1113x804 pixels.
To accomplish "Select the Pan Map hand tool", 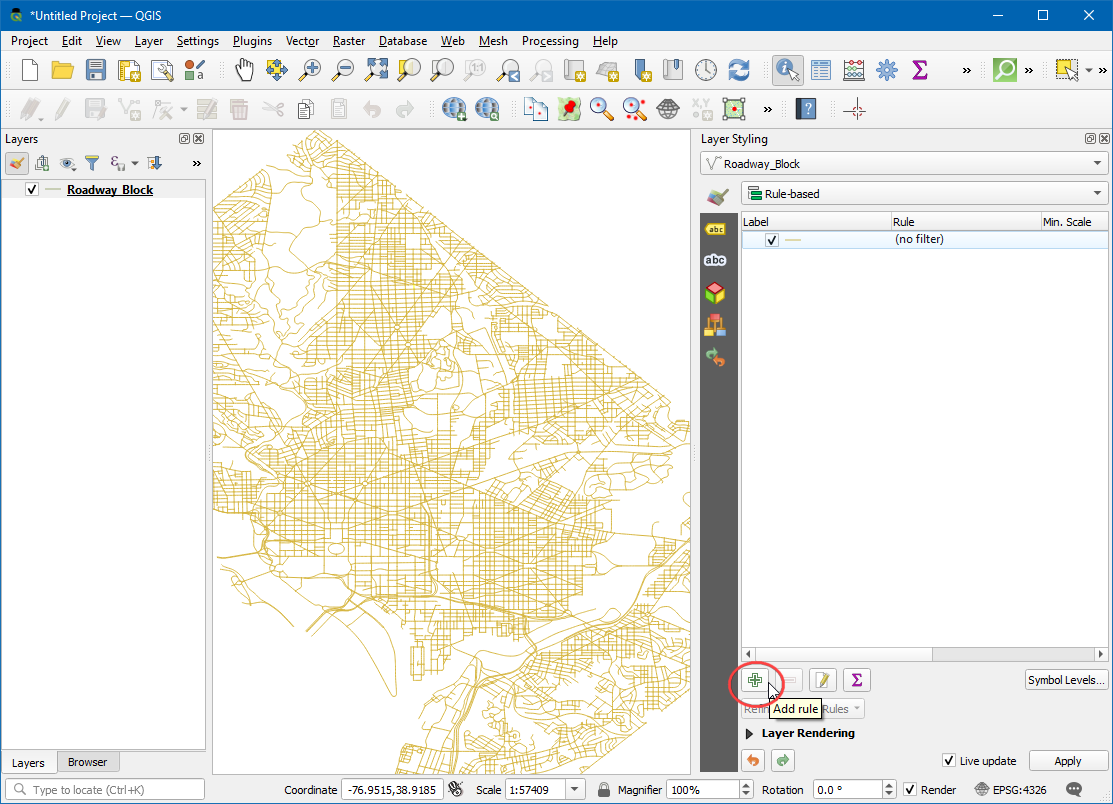I will point(245,70).
